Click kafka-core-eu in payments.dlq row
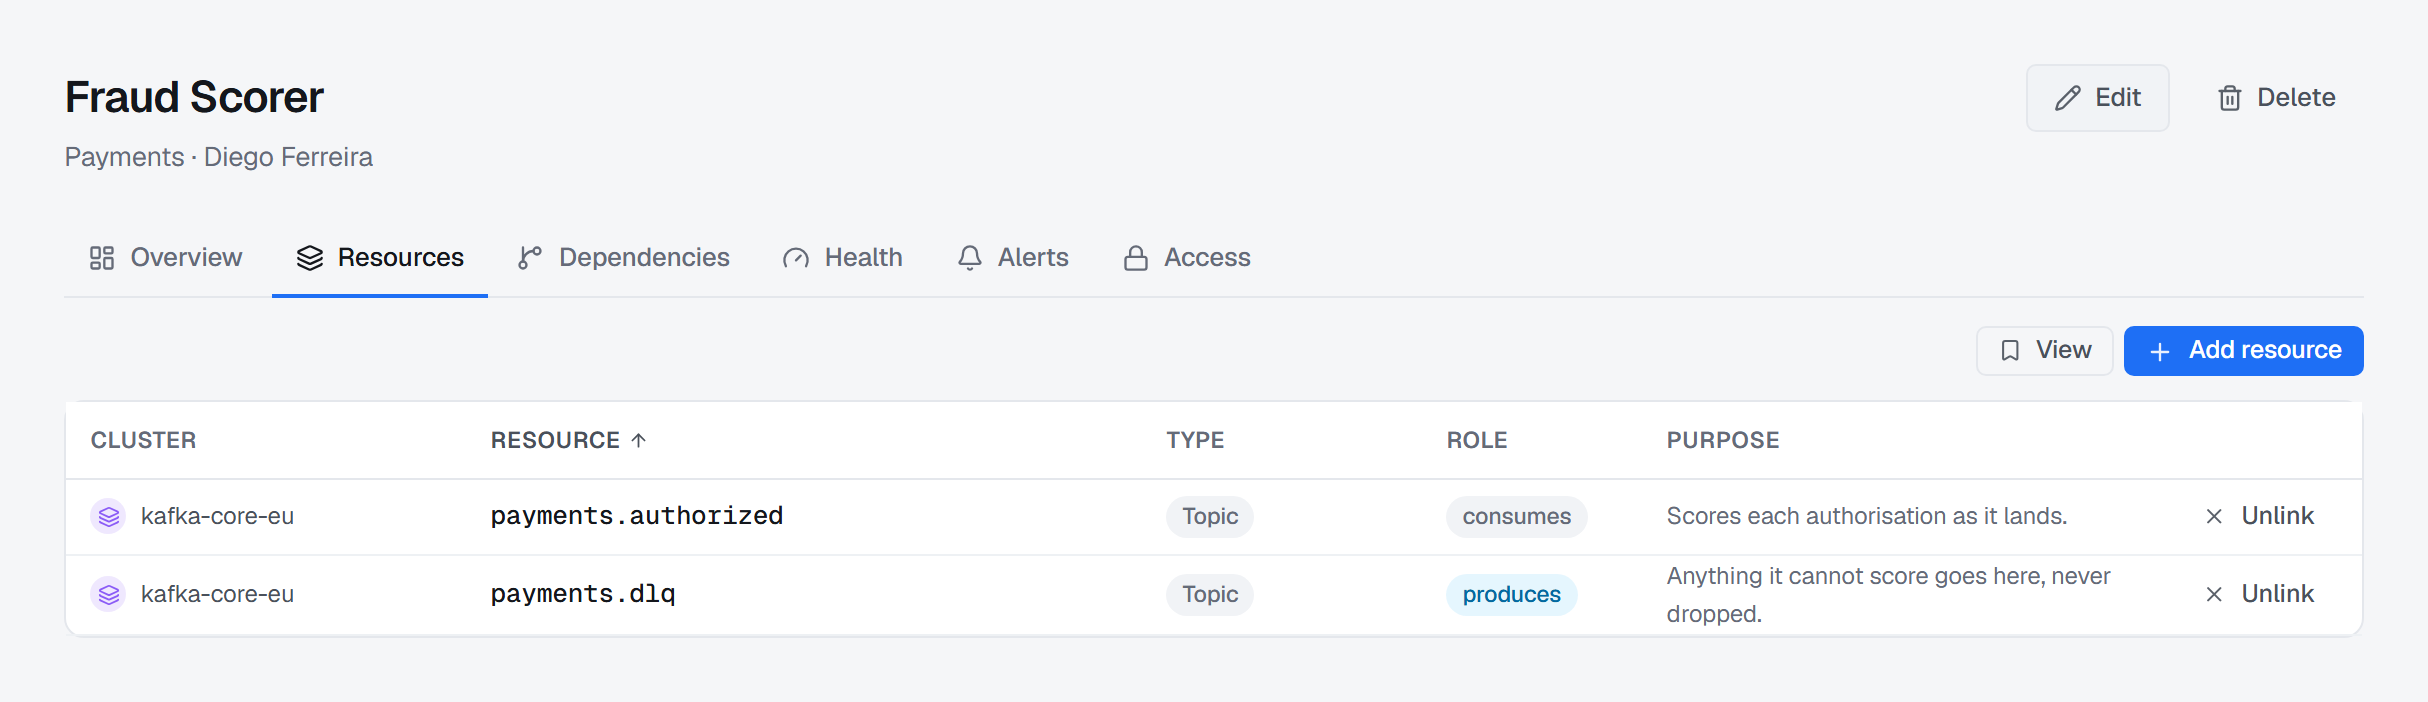Viewport: 2428px width, 702px height. click(x=217, y=594)
